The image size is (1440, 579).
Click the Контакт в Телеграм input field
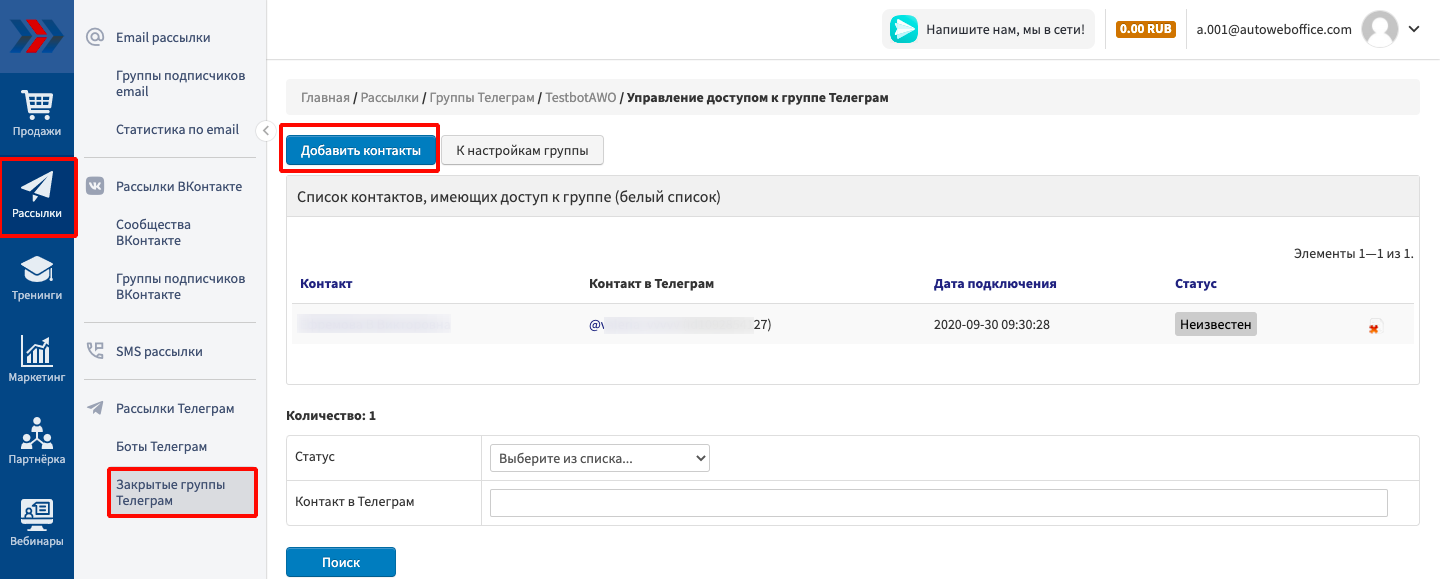pos(938,502)
